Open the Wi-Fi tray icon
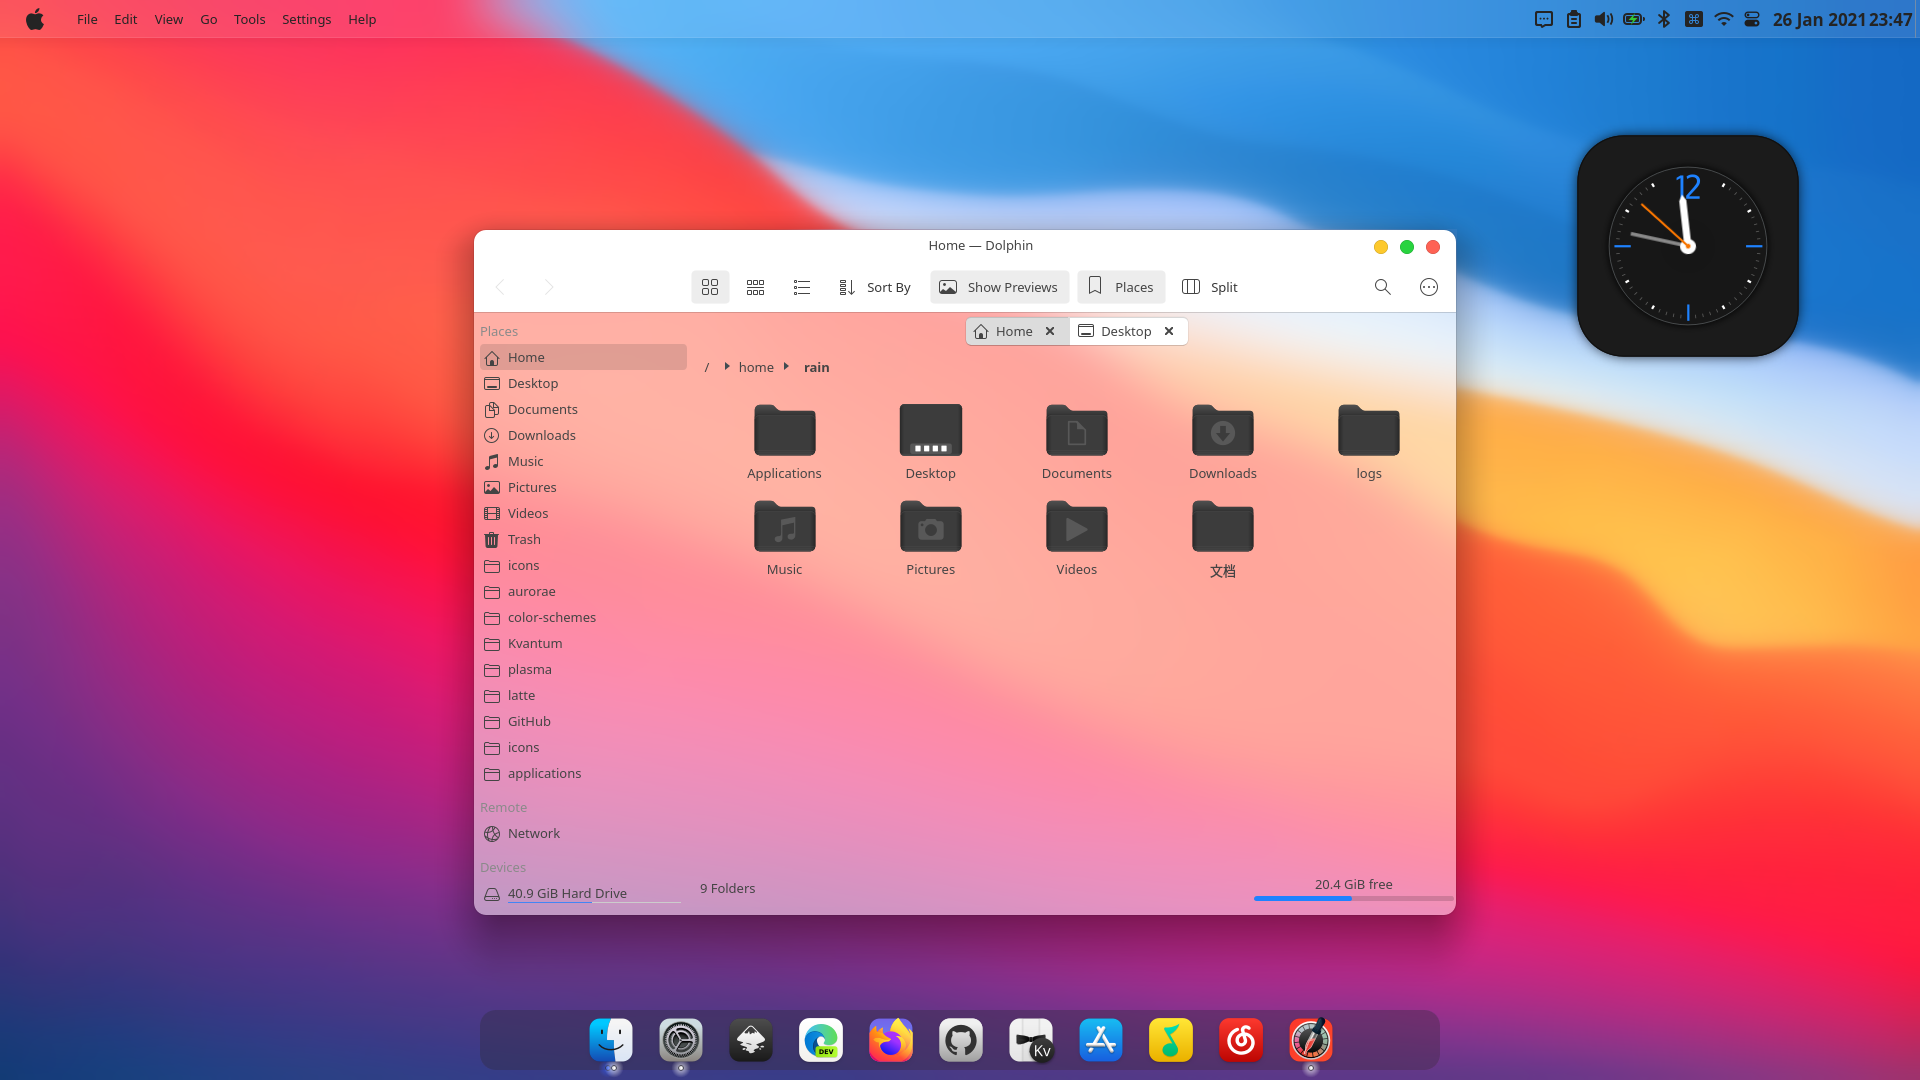This screenshot has width=1920, height=1080. point(1723,19)
